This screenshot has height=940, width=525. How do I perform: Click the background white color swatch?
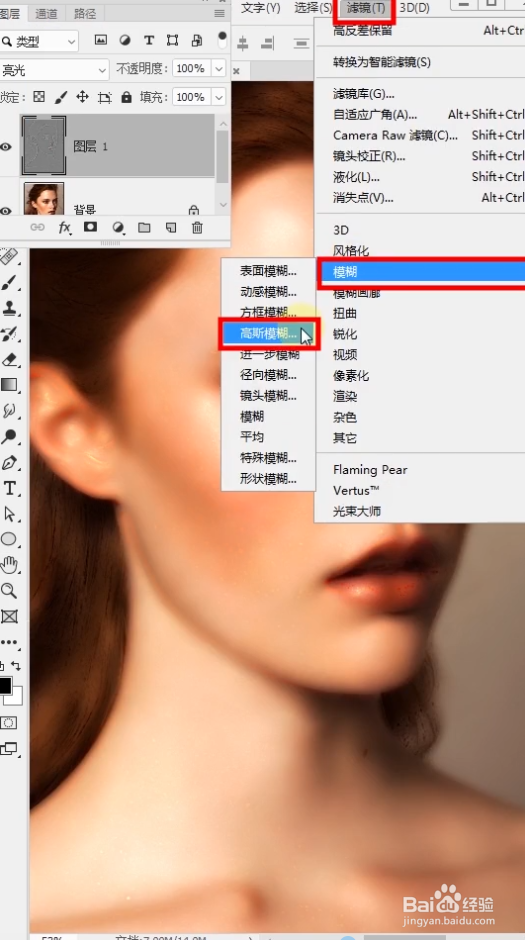(x=17, y=698)
